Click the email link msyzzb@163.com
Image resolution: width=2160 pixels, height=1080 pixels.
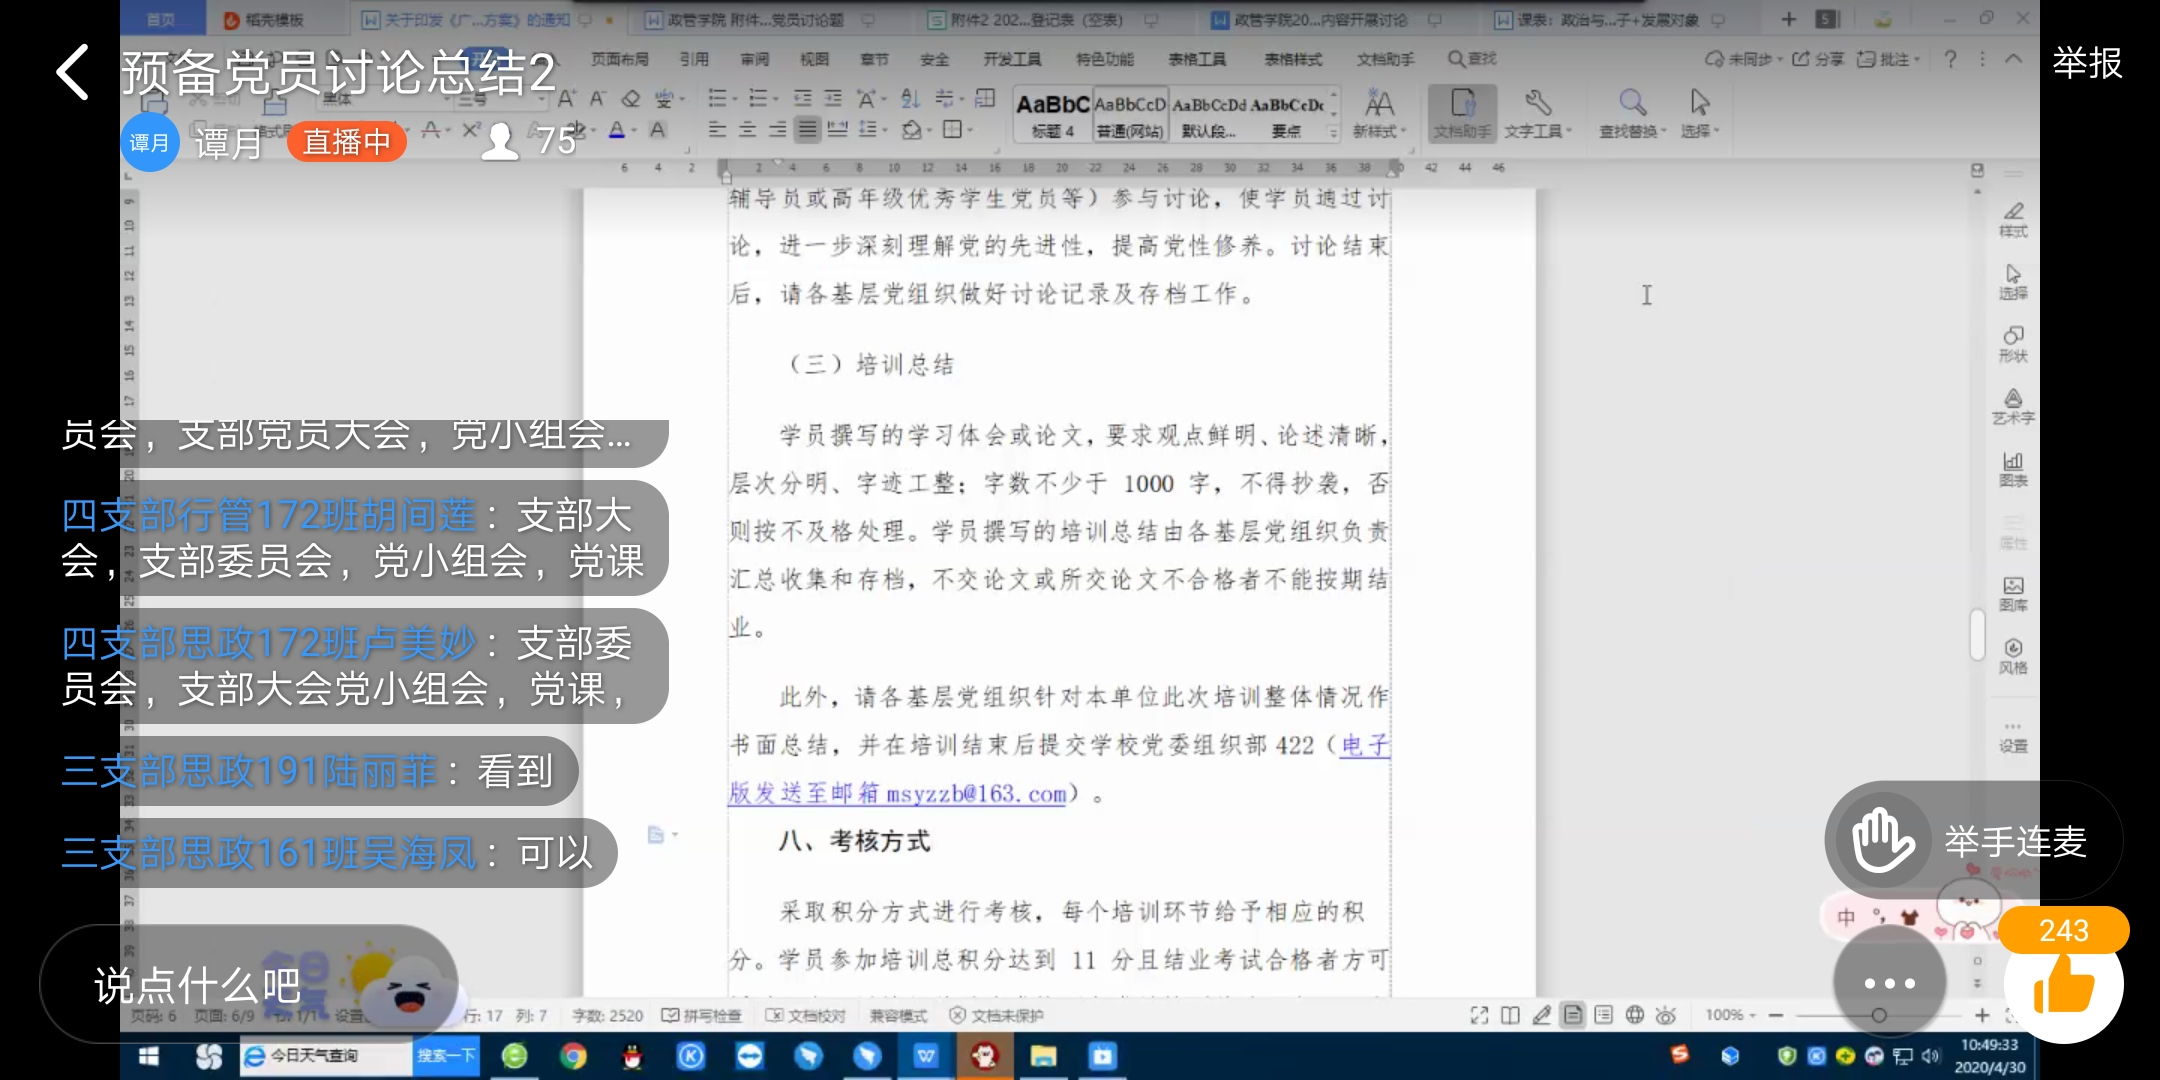(x=976, y=794)
